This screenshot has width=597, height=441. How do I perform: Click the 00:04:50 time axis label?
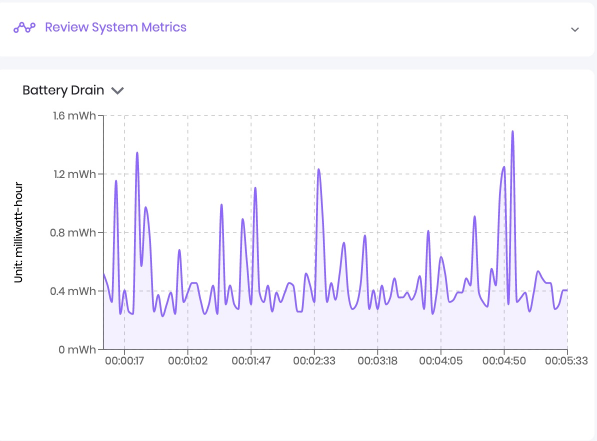tap(504, 361)
